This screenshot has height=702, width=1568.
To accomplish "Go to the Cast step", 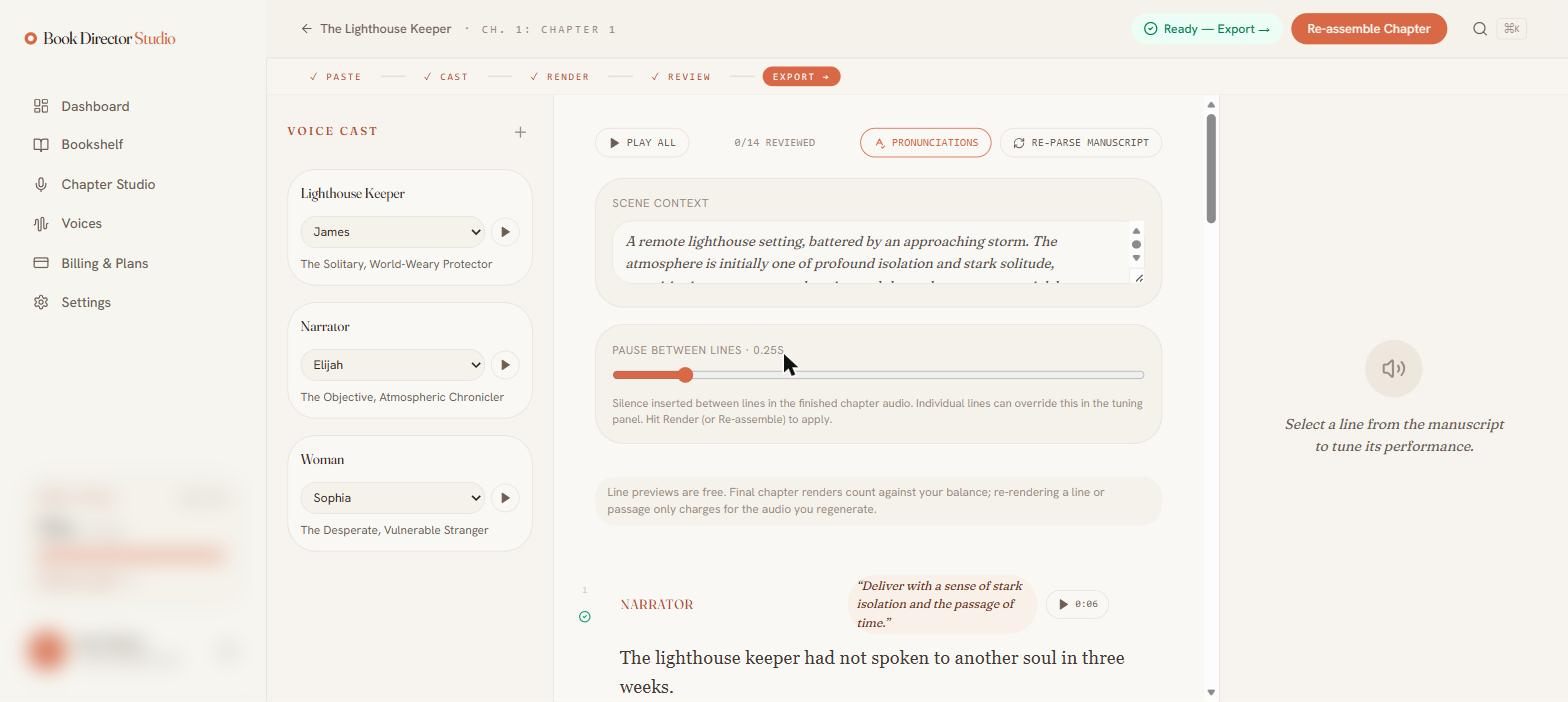I will [x=446, y=76].
